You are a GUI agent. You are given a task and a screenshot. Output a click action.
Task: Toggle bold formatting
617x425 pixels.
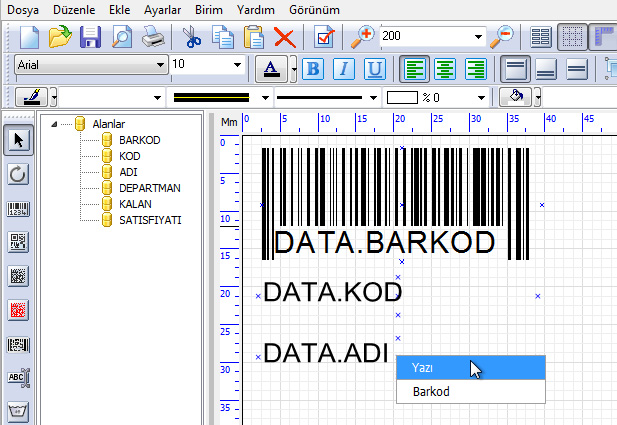click(313, 69)
